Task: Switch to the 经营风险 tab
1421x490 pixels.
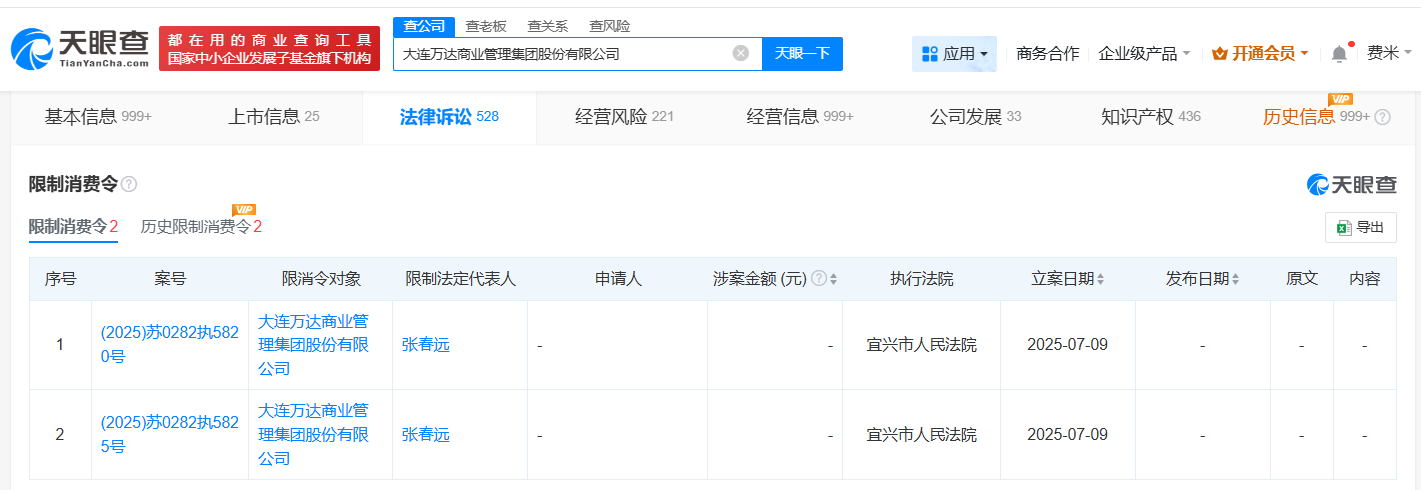Action: pos(624,117)
